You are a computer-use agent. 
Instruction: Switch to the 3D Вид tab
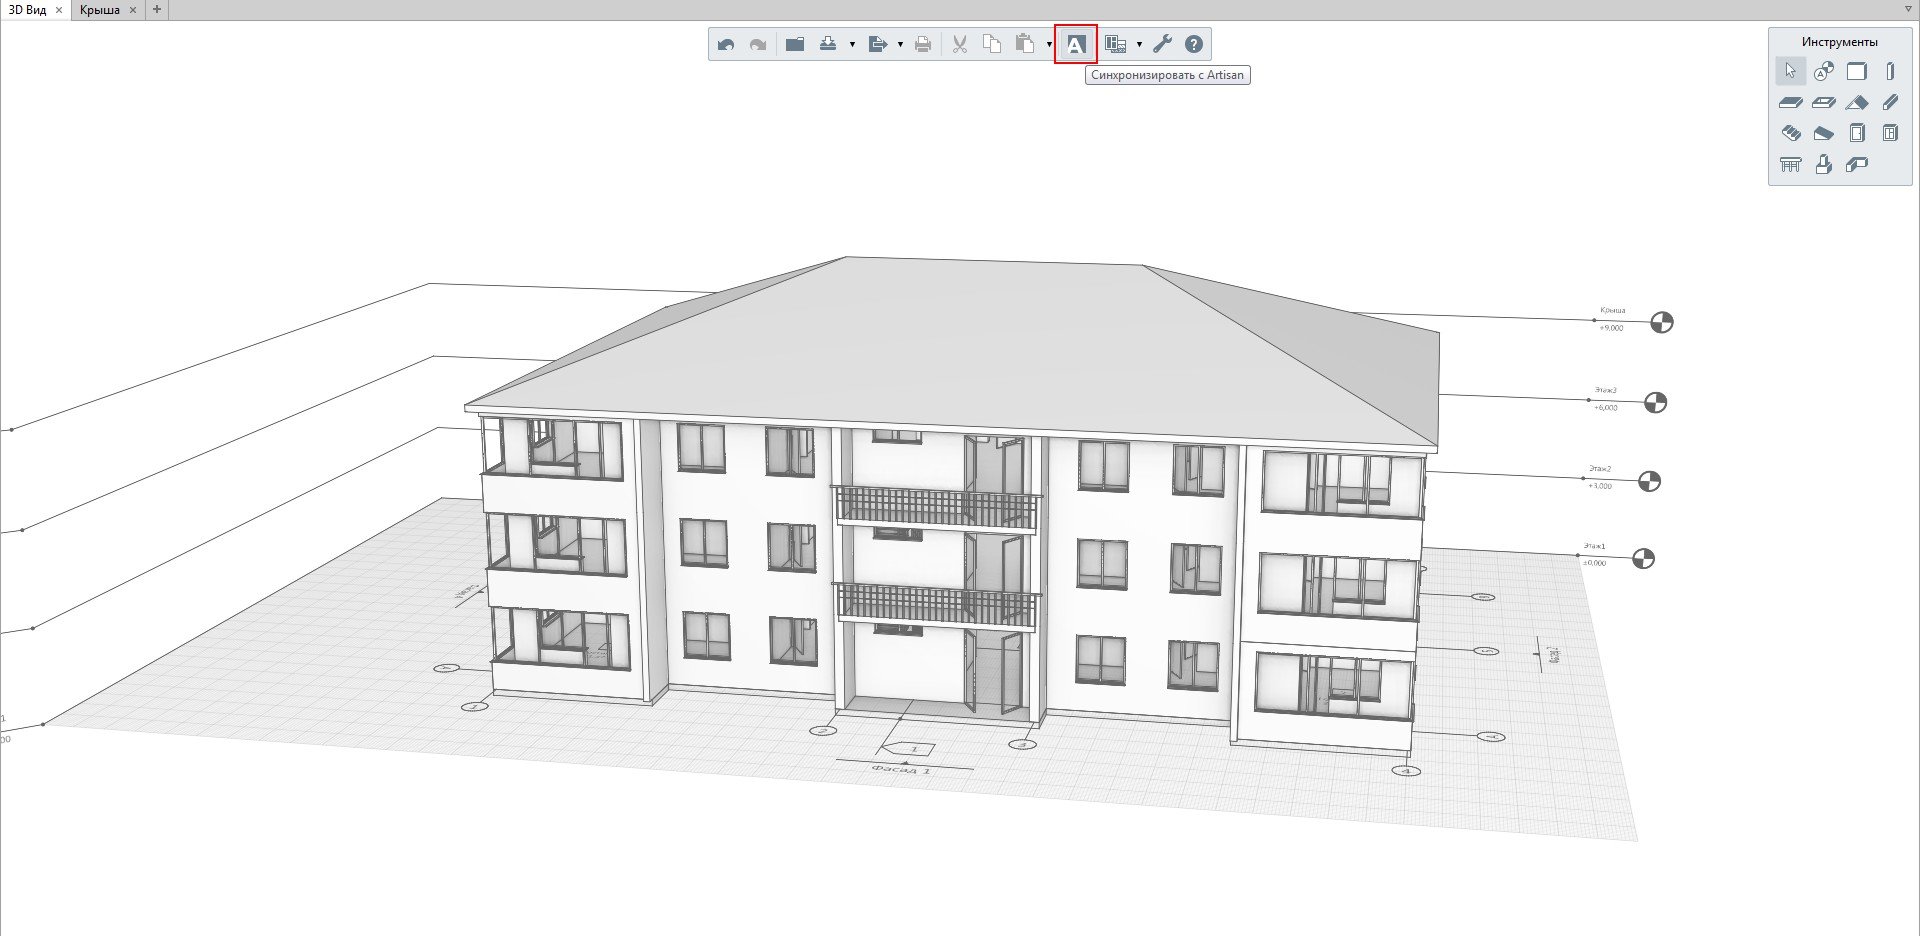[27, 10]
